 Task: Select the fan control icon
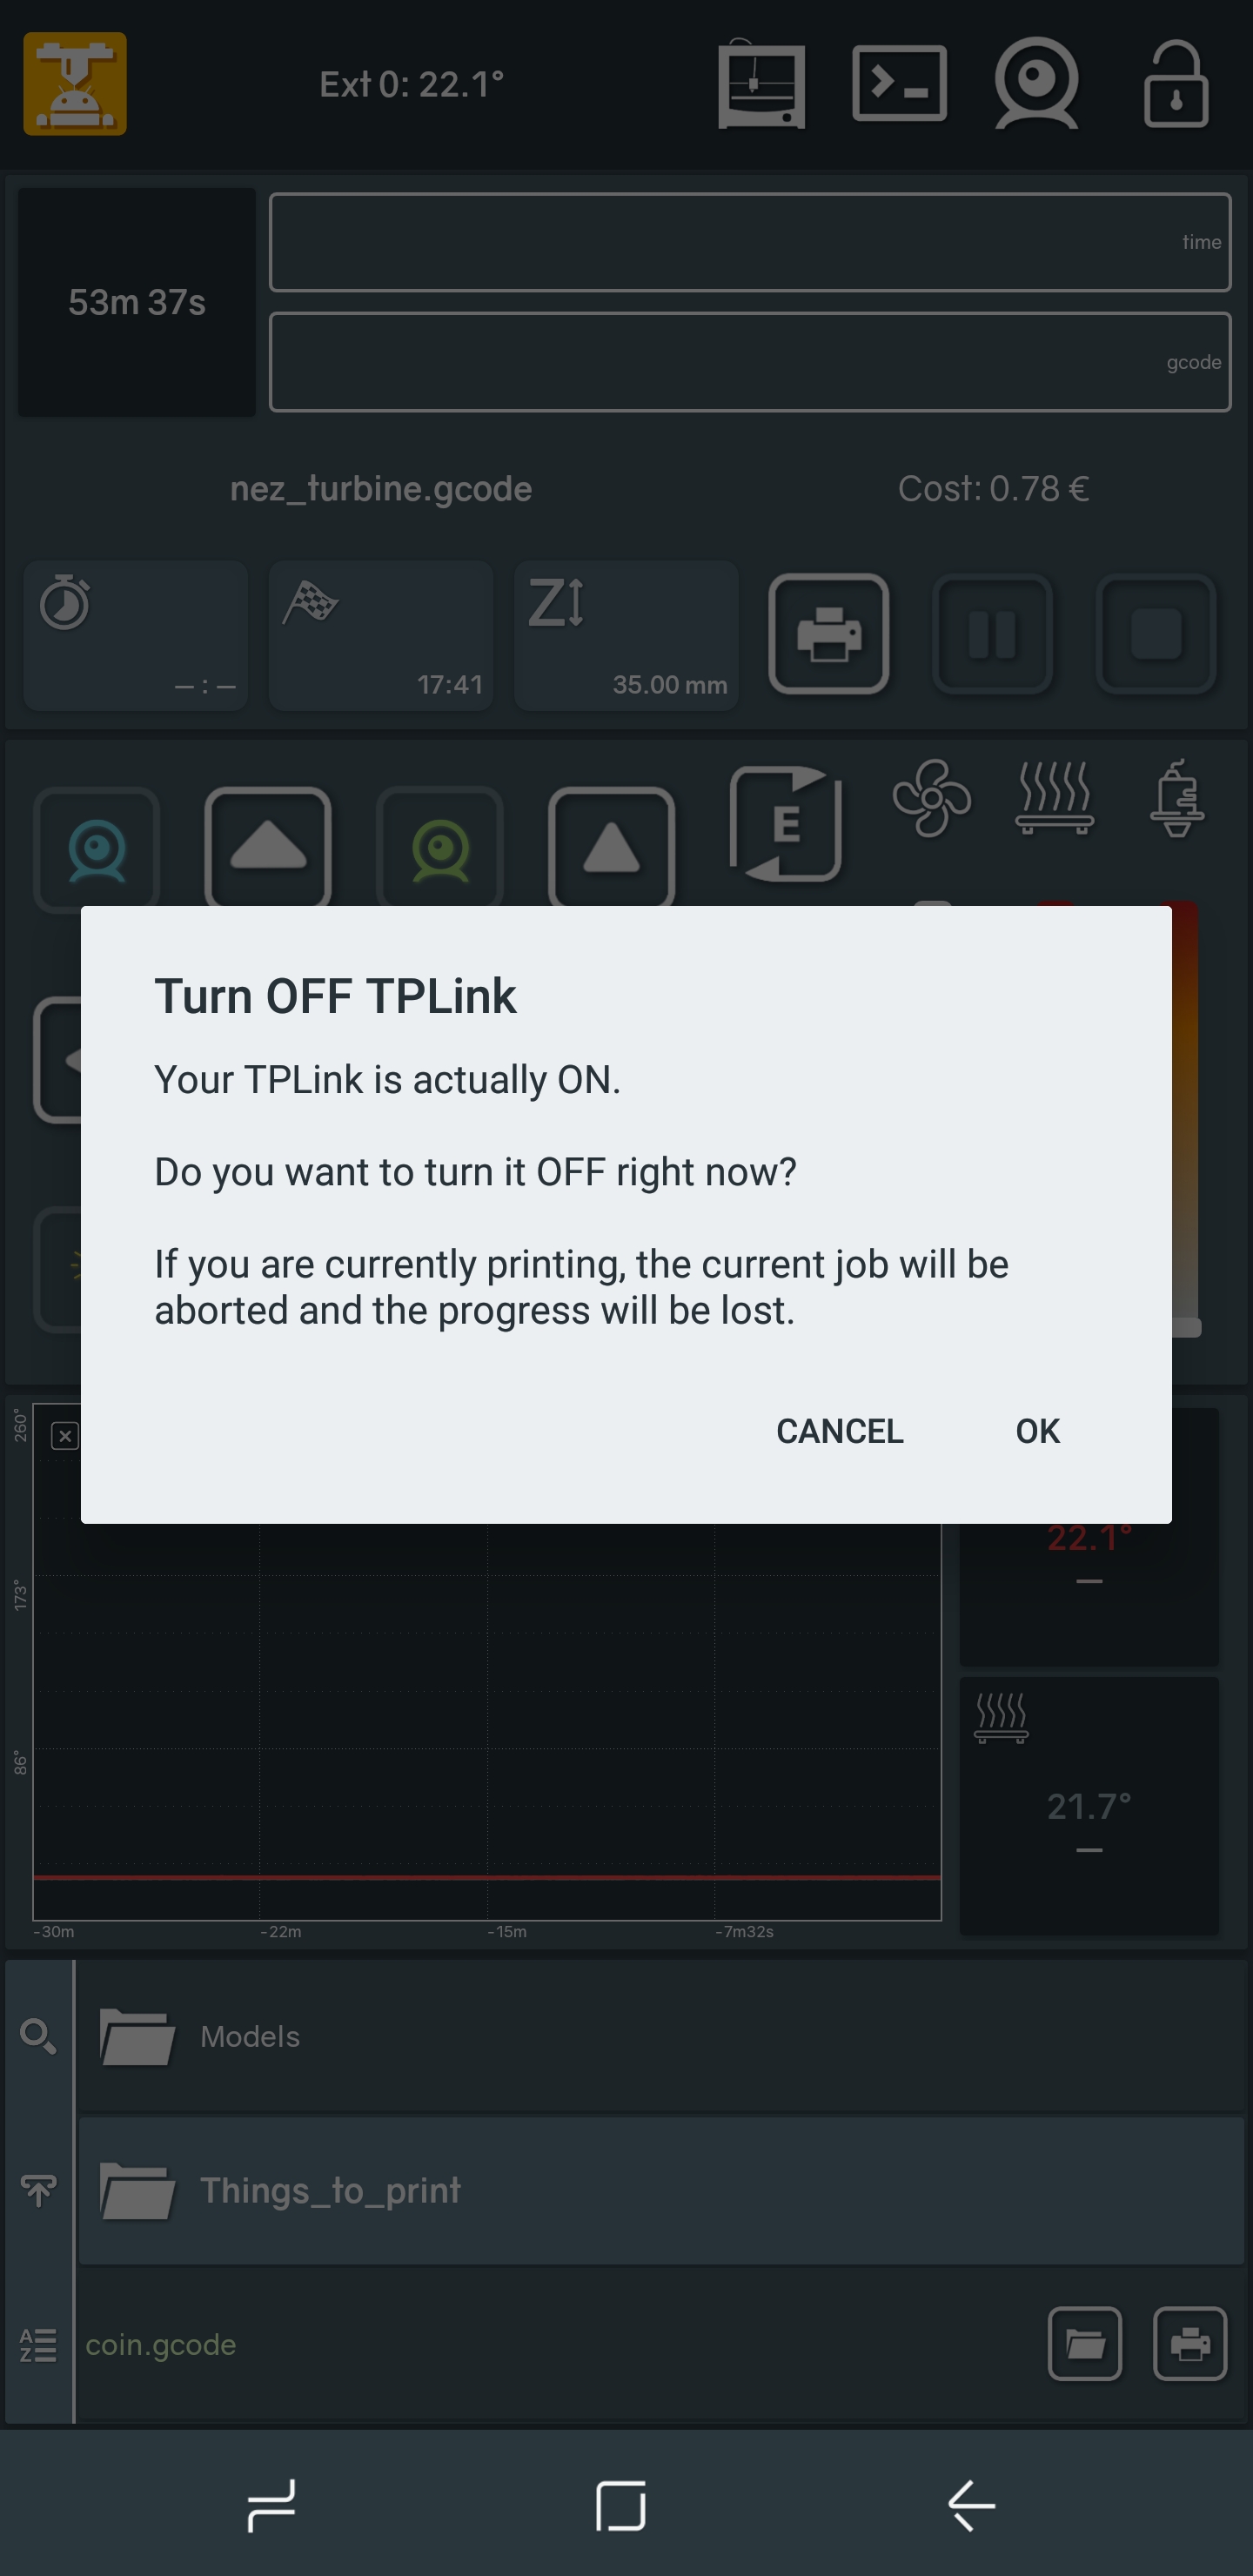click(x=931, y=798)
